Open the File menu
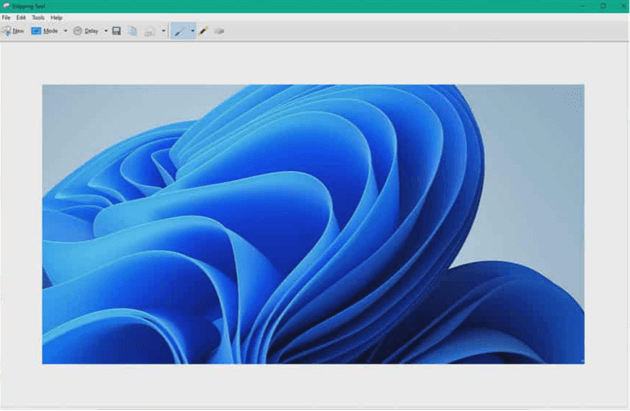630x411 pixels. coord(6,18)
